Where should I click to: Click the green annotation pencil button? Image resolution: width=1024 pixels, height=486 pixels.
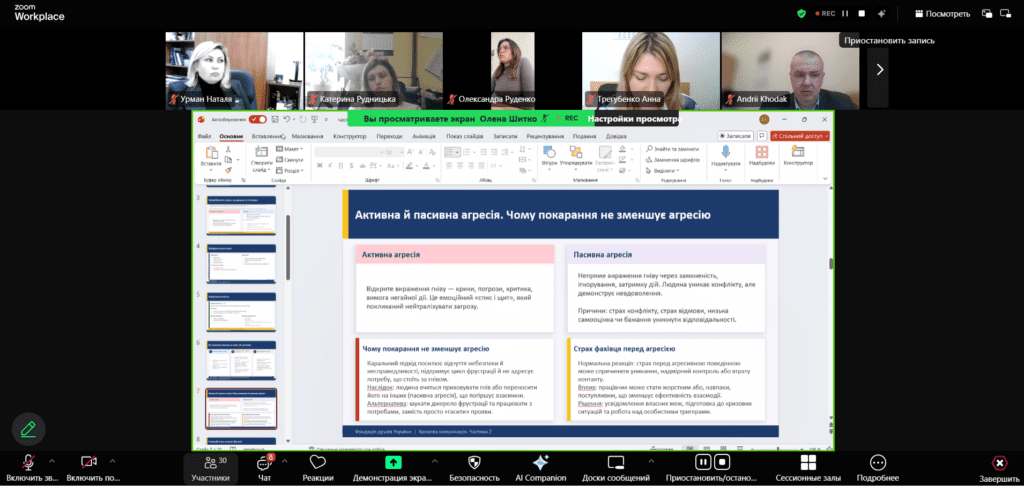coord(28,429)
